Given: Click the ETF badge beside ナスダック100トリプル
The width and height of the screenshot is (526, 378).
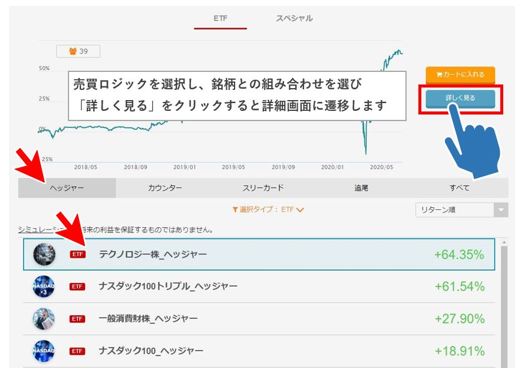Looking at the screenshot, I should pyautogui.click(x=77, y=286).
